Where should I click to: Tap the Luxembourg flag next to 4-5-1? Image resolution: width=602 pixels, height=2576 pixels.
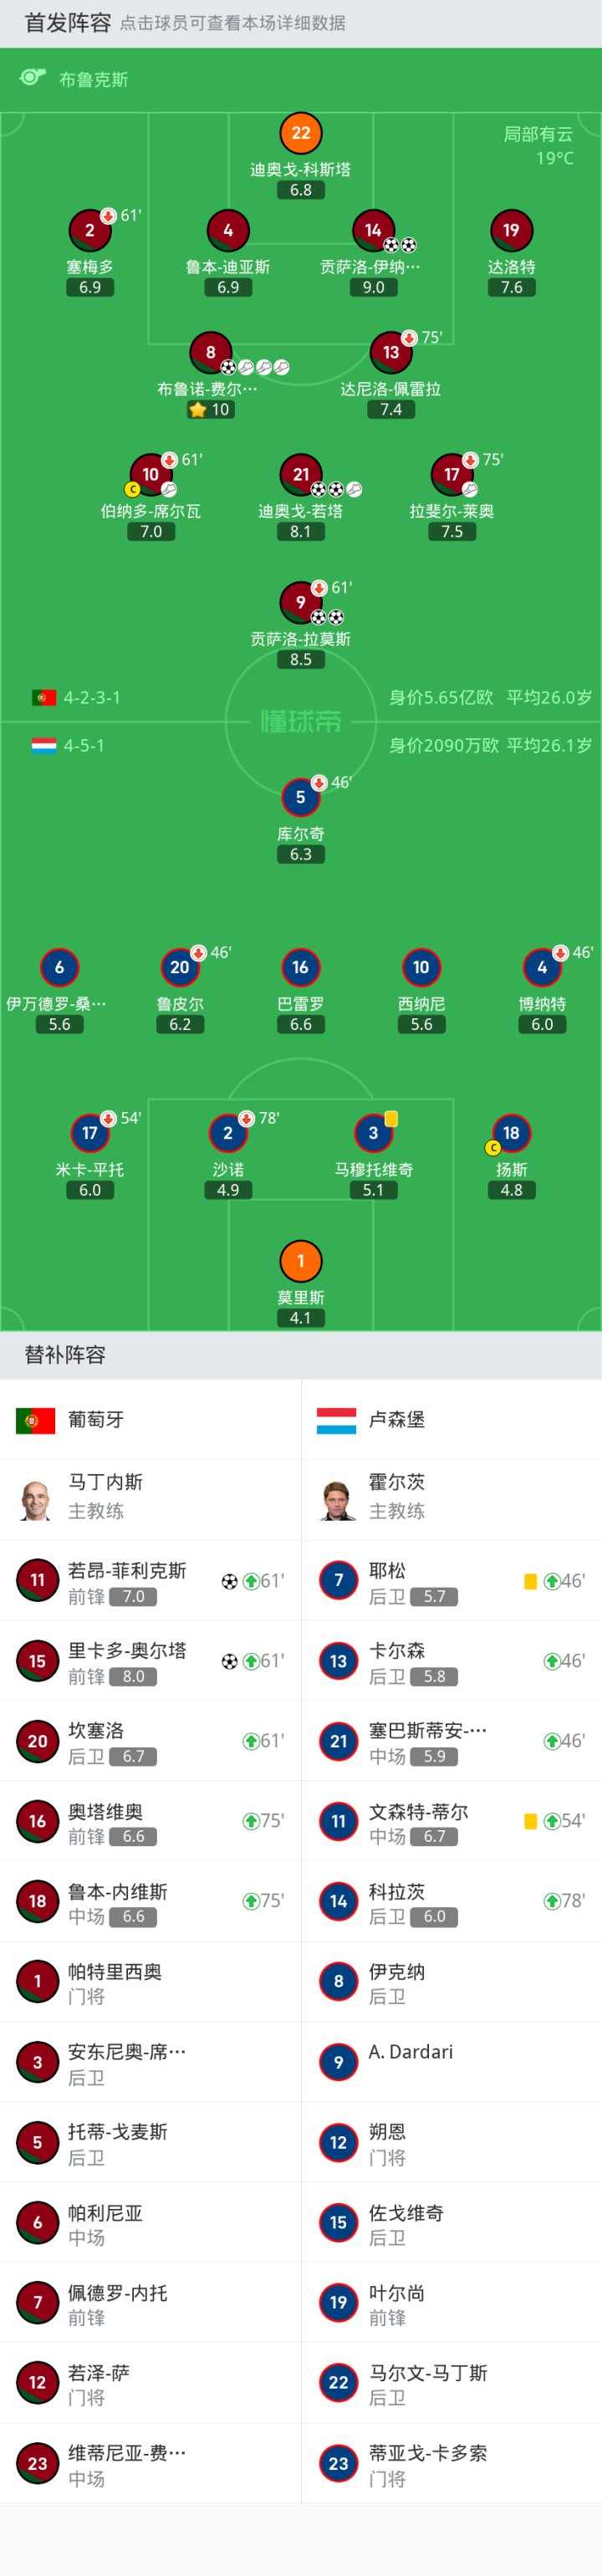[x=44, y=745]
